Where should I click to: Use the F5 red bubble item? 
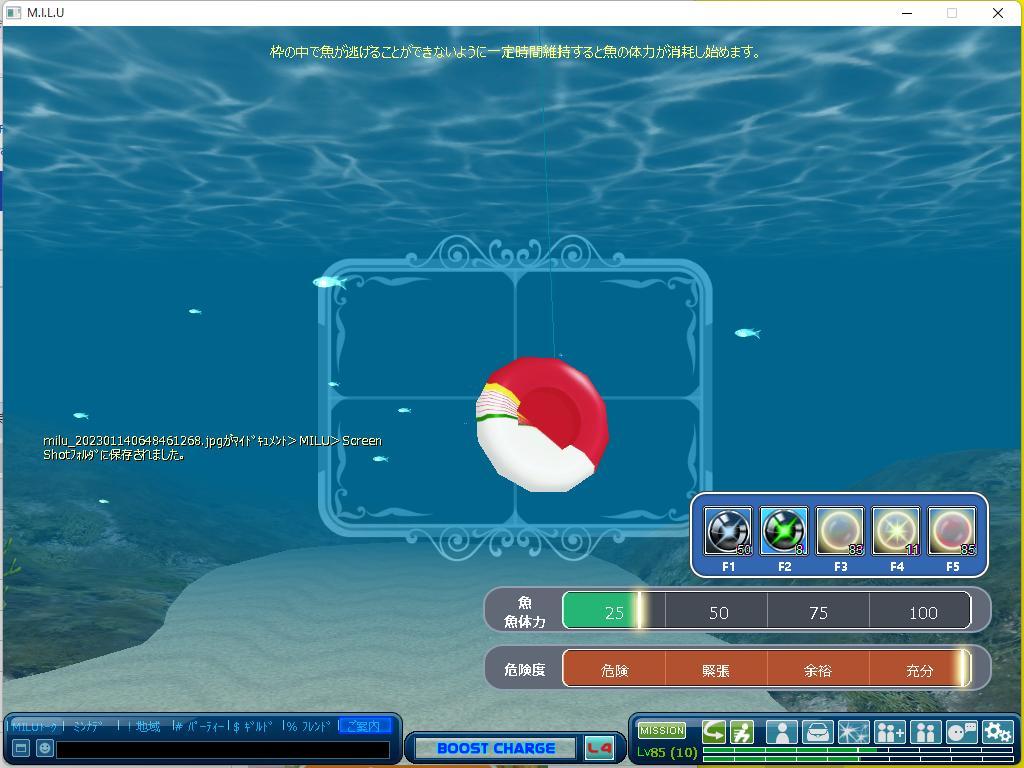pos(952,531)
